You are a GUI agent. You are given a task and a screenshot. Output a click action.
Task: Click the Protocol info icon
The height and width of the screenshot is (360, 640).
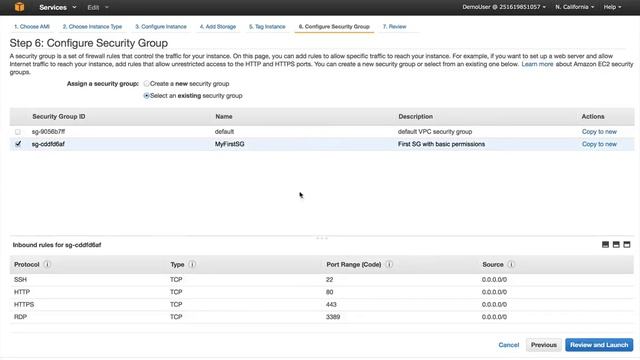47,264
